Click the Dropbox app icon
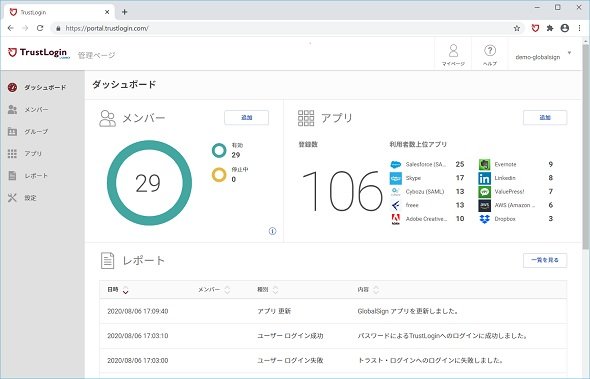The width and height of the screenshot is (590, 379). click(x=484, y=219)
